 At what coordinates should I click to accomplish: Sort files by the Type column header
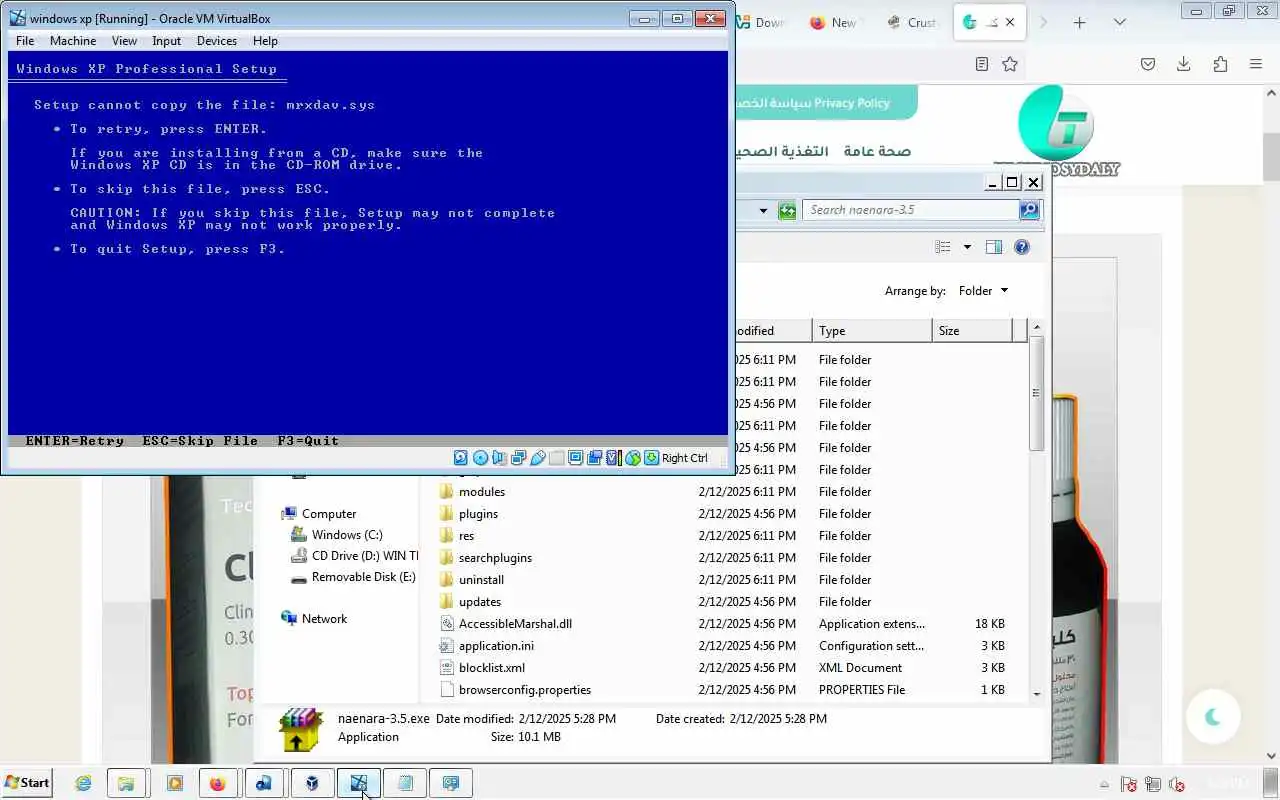pyautogui.click(x=872, y=330)
